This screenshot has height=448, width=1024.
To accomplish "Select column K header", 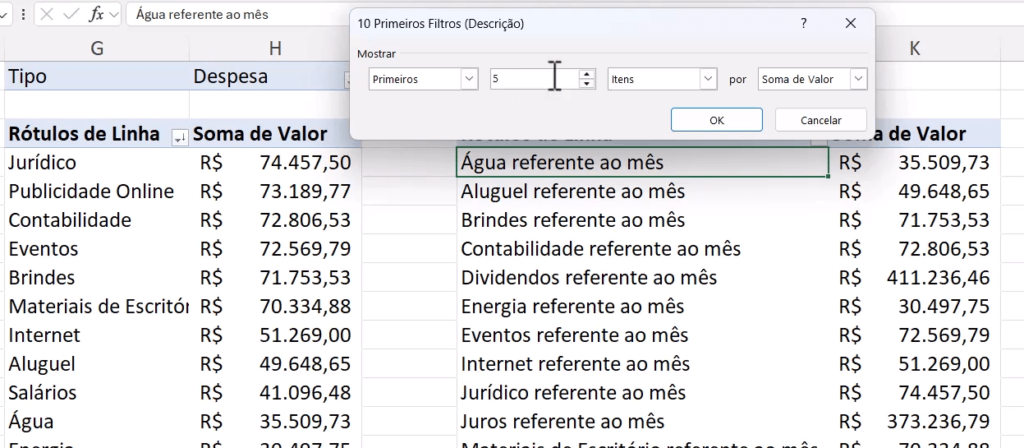I will tap(914, 48).
